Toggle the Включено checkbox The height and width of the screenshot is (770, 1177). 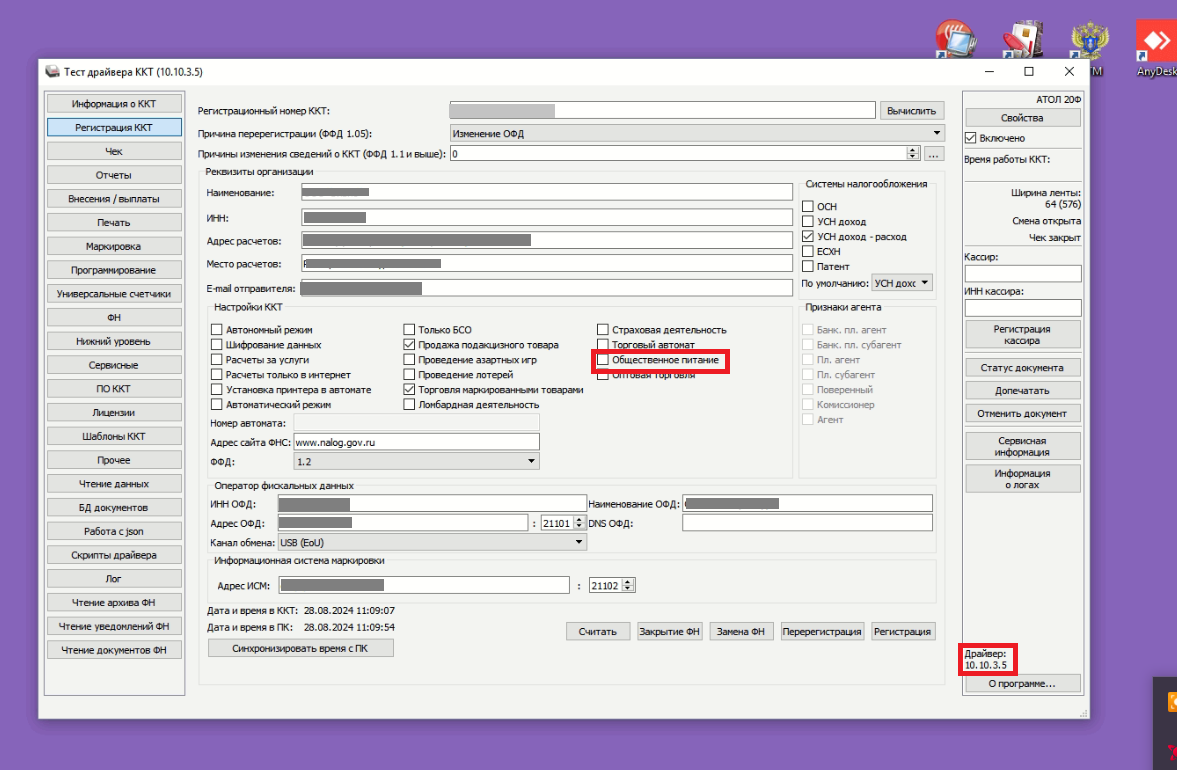pos(970,138)
